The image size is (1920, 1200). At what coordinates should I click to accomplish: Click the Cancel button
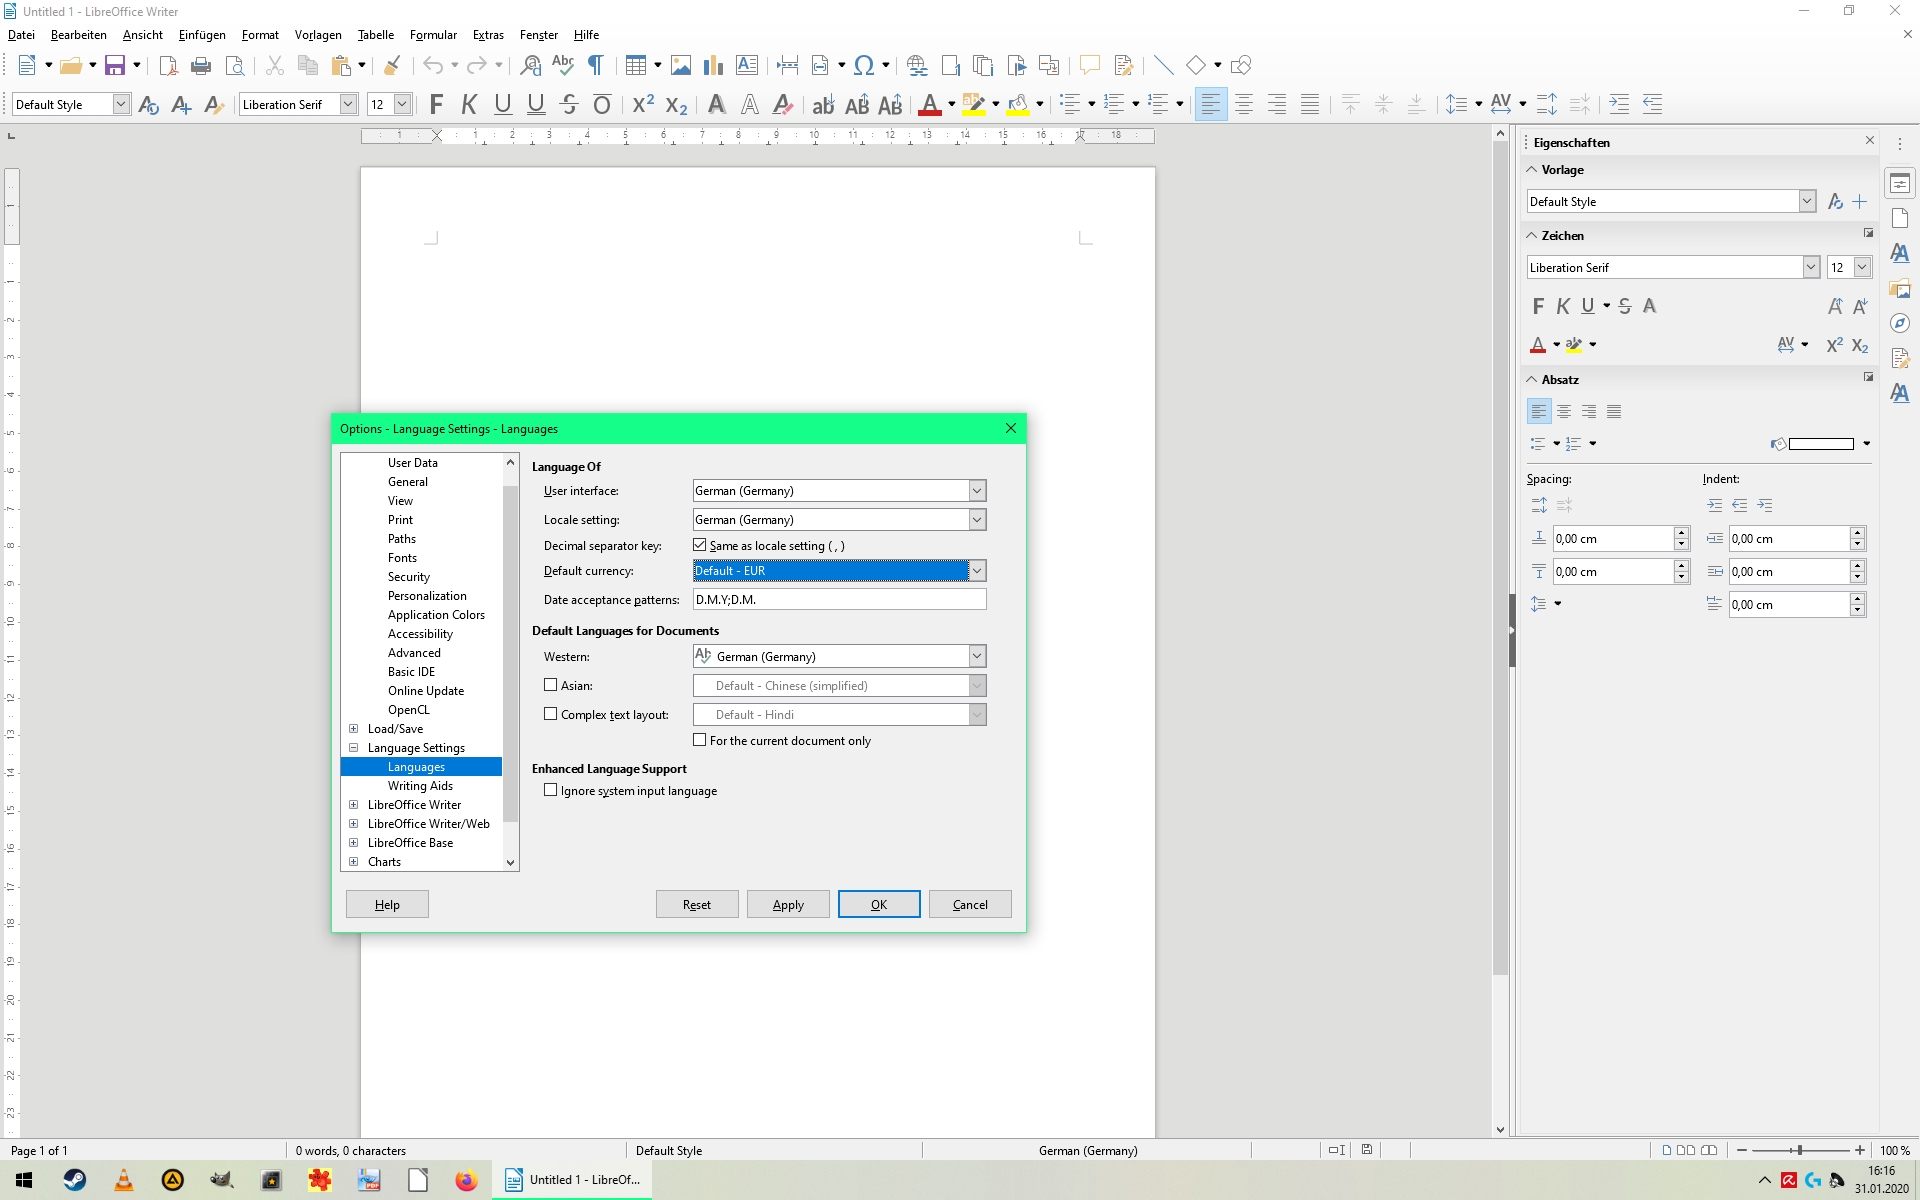(970, 904)
